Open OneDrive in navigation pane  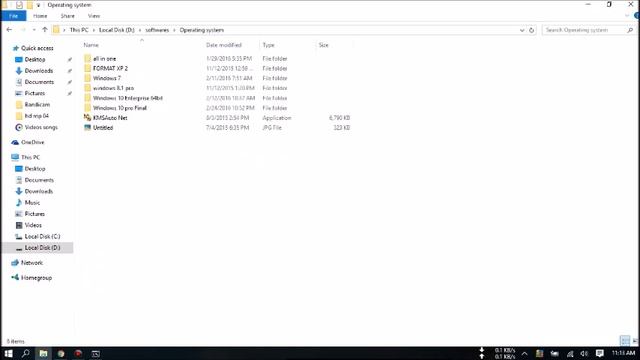coord(32,142)
